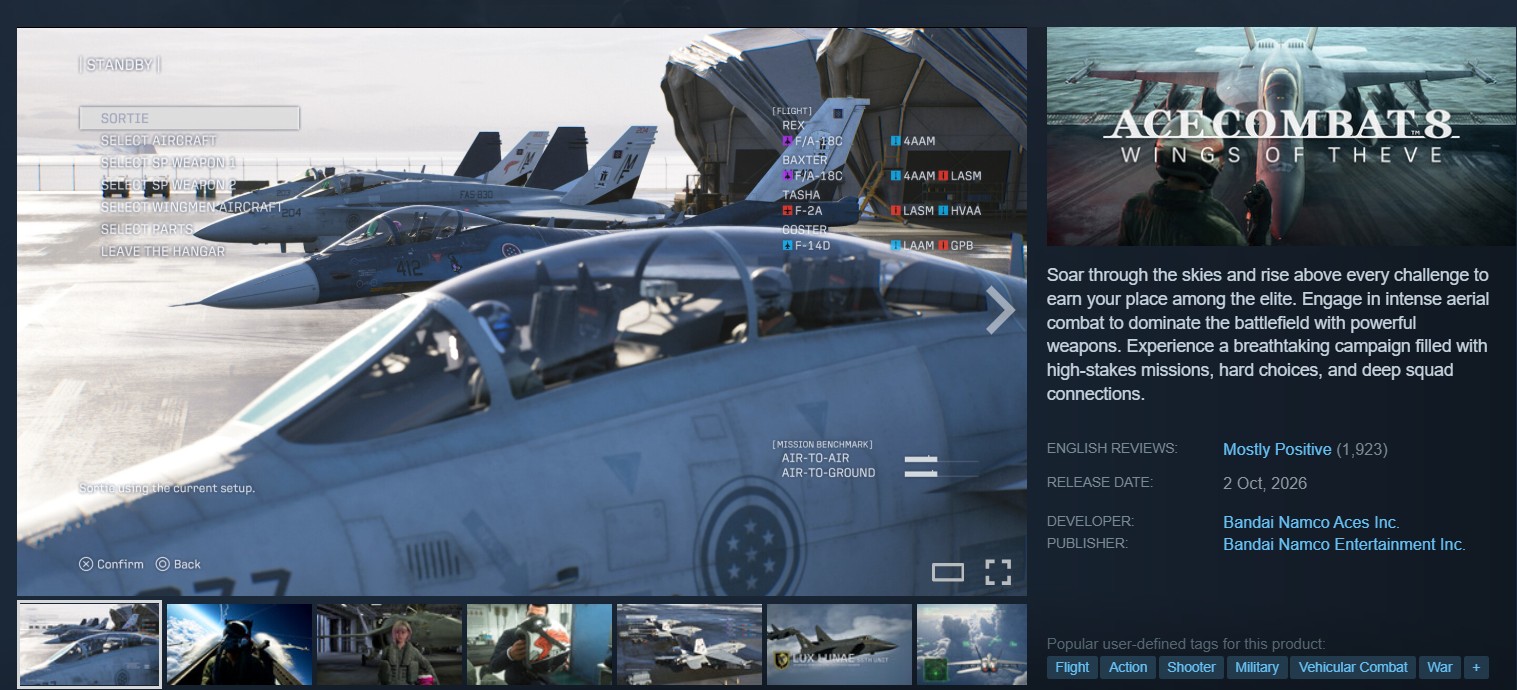Click the "GPB" weapon label in screenshot

956,245
